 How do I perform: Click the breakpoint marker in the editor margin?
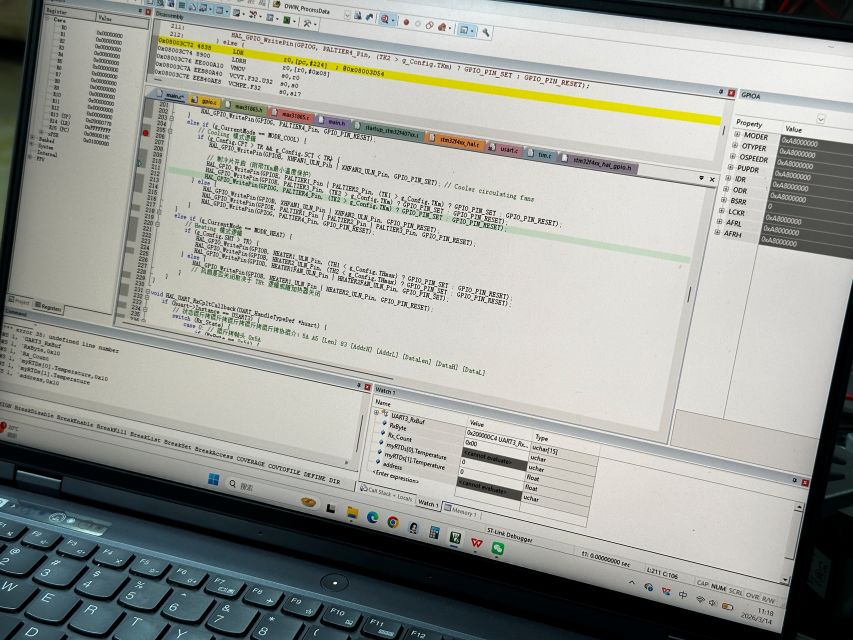[x=147, y=132]
